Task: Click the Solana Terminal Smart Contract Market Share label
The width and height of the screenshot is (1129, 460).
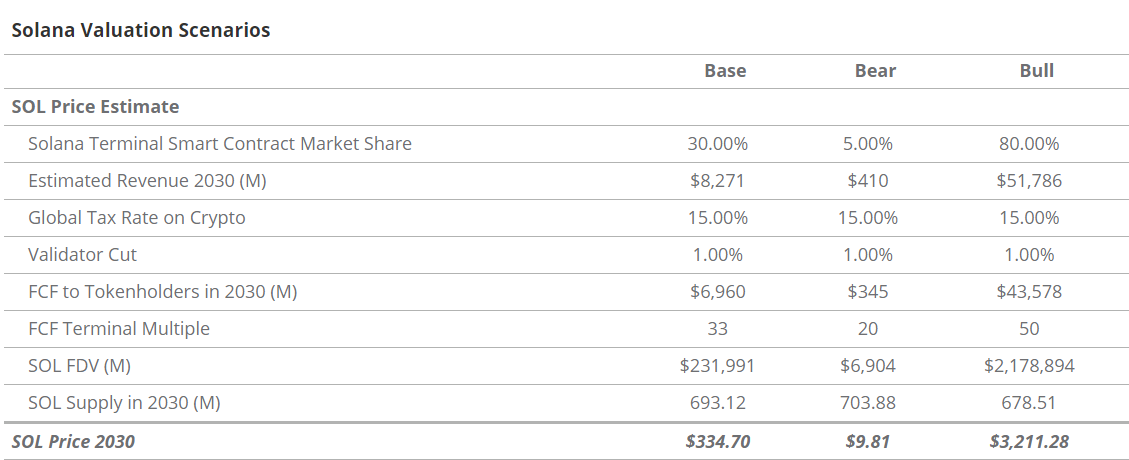Action: [220, 143]
